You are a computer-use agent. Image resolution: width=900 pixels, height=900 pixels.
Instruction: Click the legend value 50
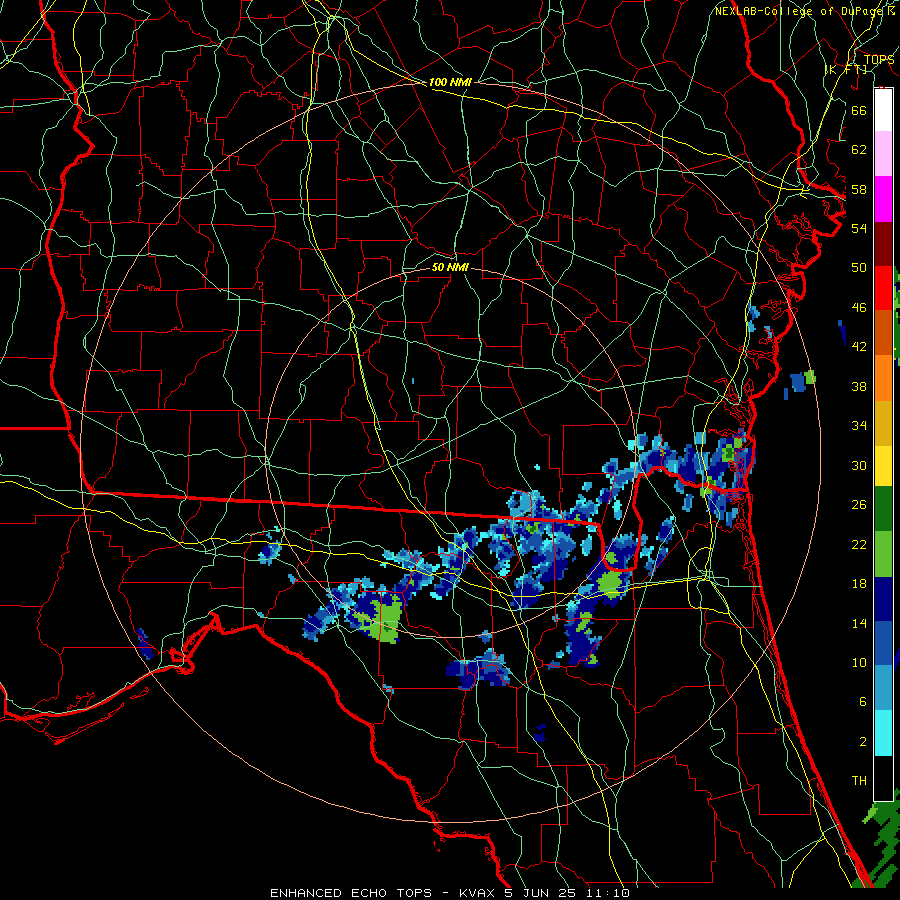859,267
